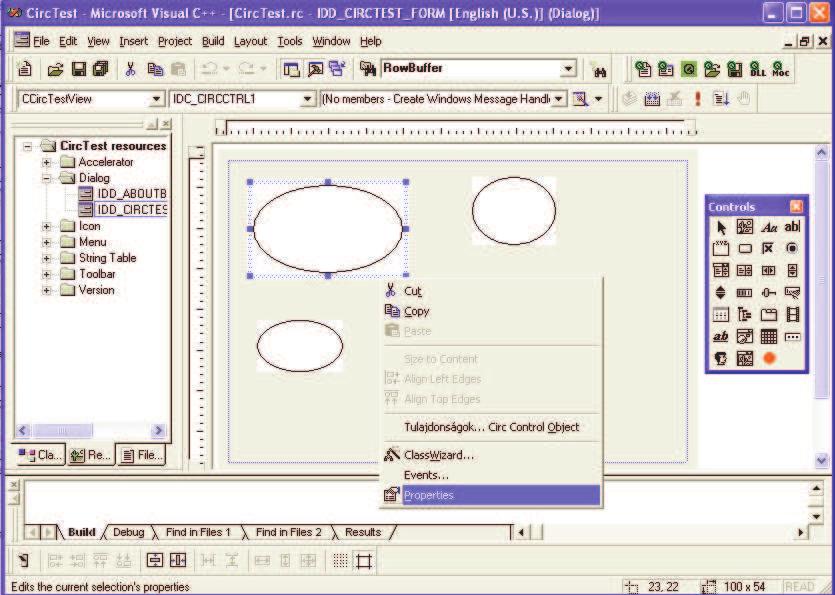Expand the Icon resource folder
The image size is (835, 595).
(x=47, y=226)
